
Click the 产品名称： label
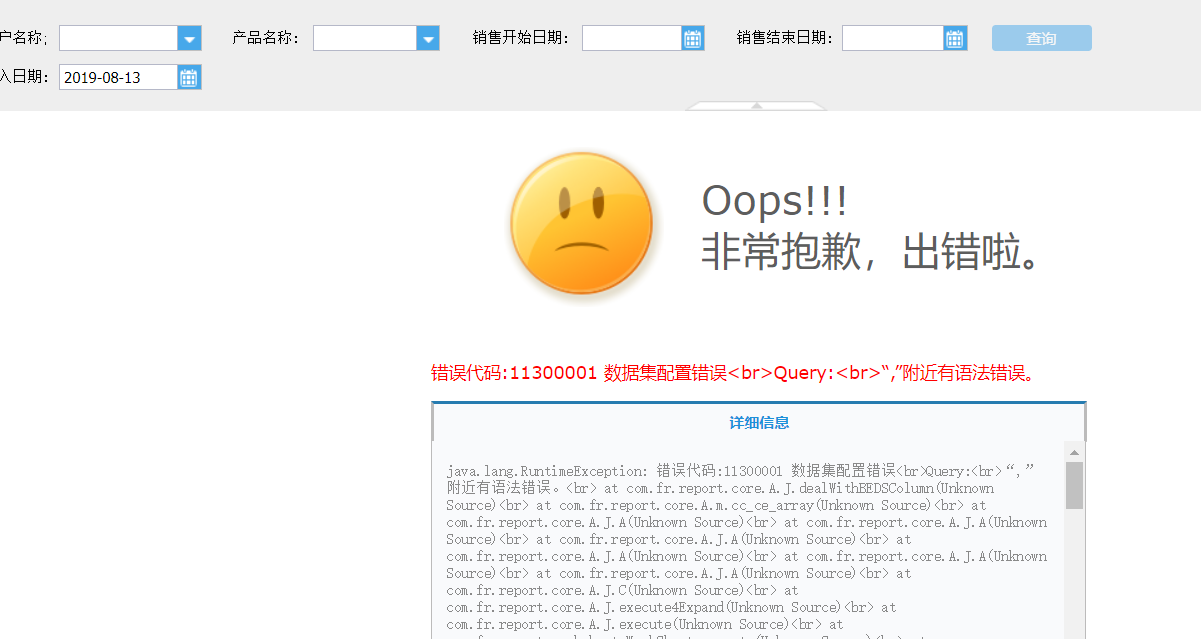coord(267,38)
